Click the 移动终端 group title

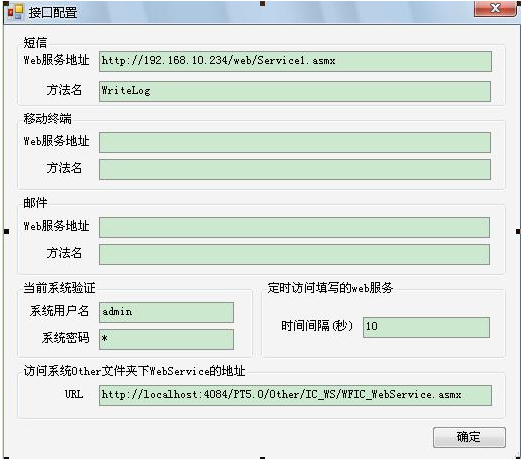coord(47,118)
